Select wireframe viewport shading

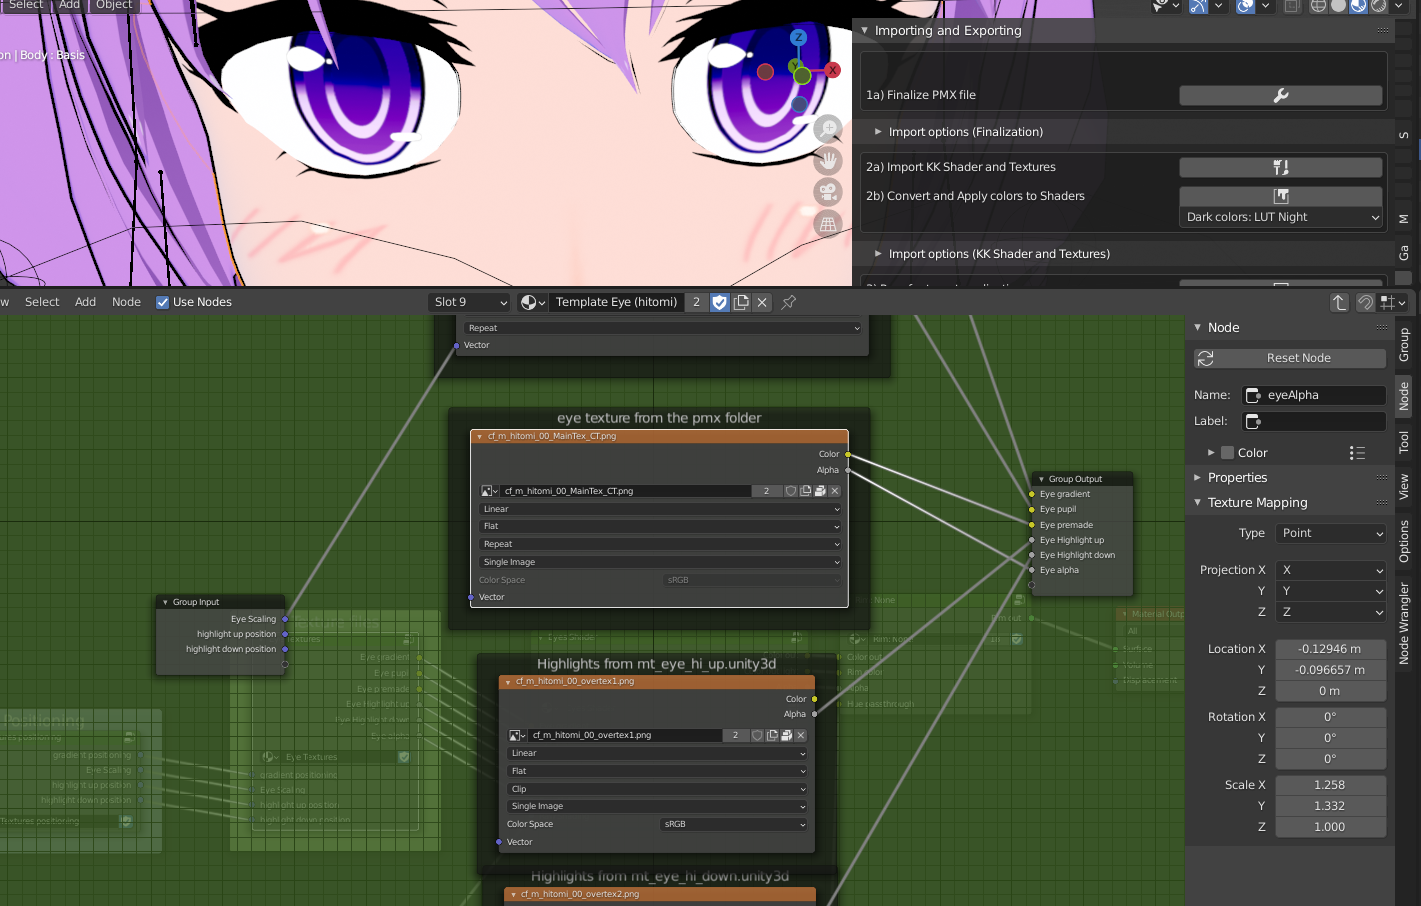click(1318, 6)
